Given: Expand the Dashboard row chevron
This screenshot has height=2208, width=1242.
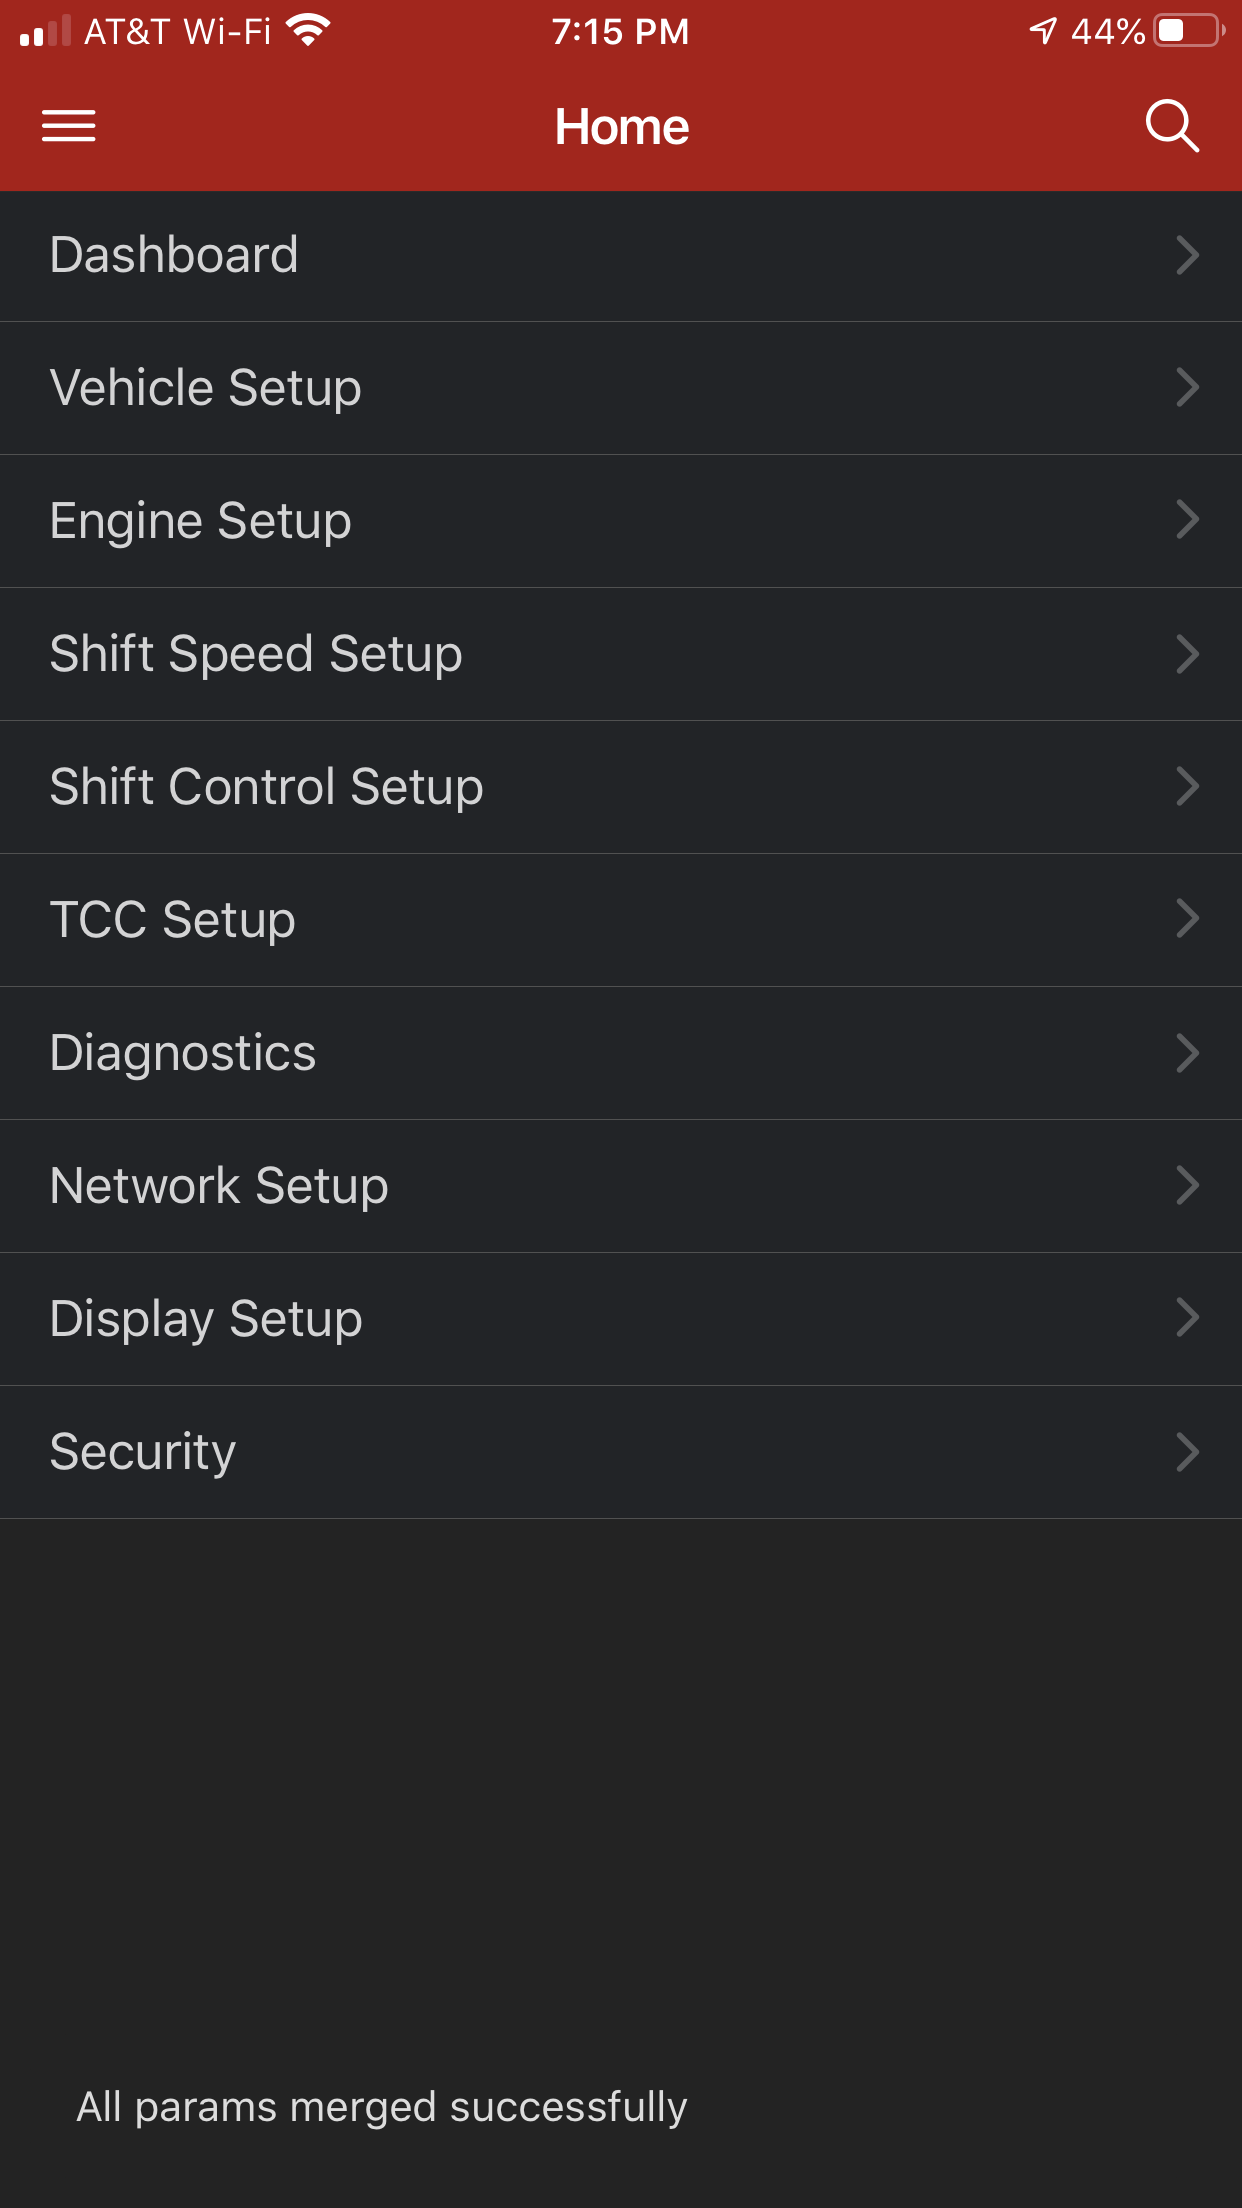Looking at the screenshot, I should [1187, 255].
